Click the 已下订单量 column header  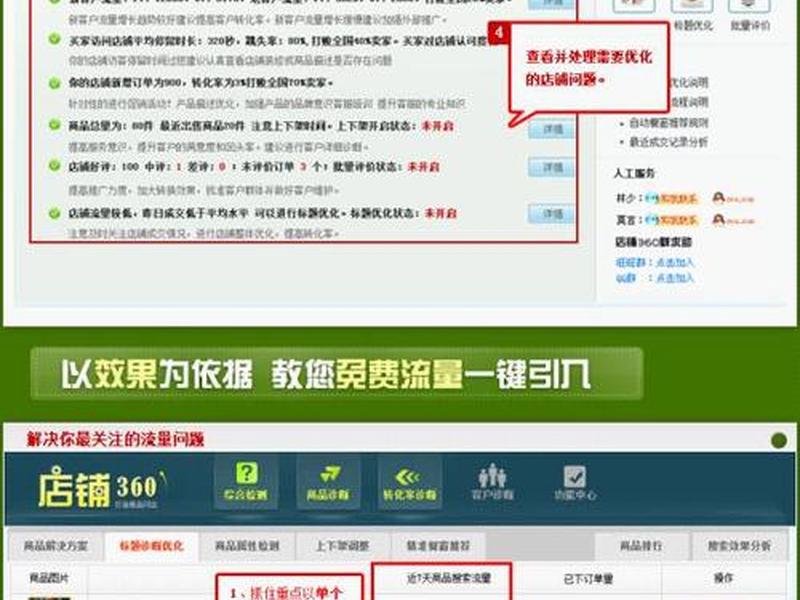coord(588,579)
